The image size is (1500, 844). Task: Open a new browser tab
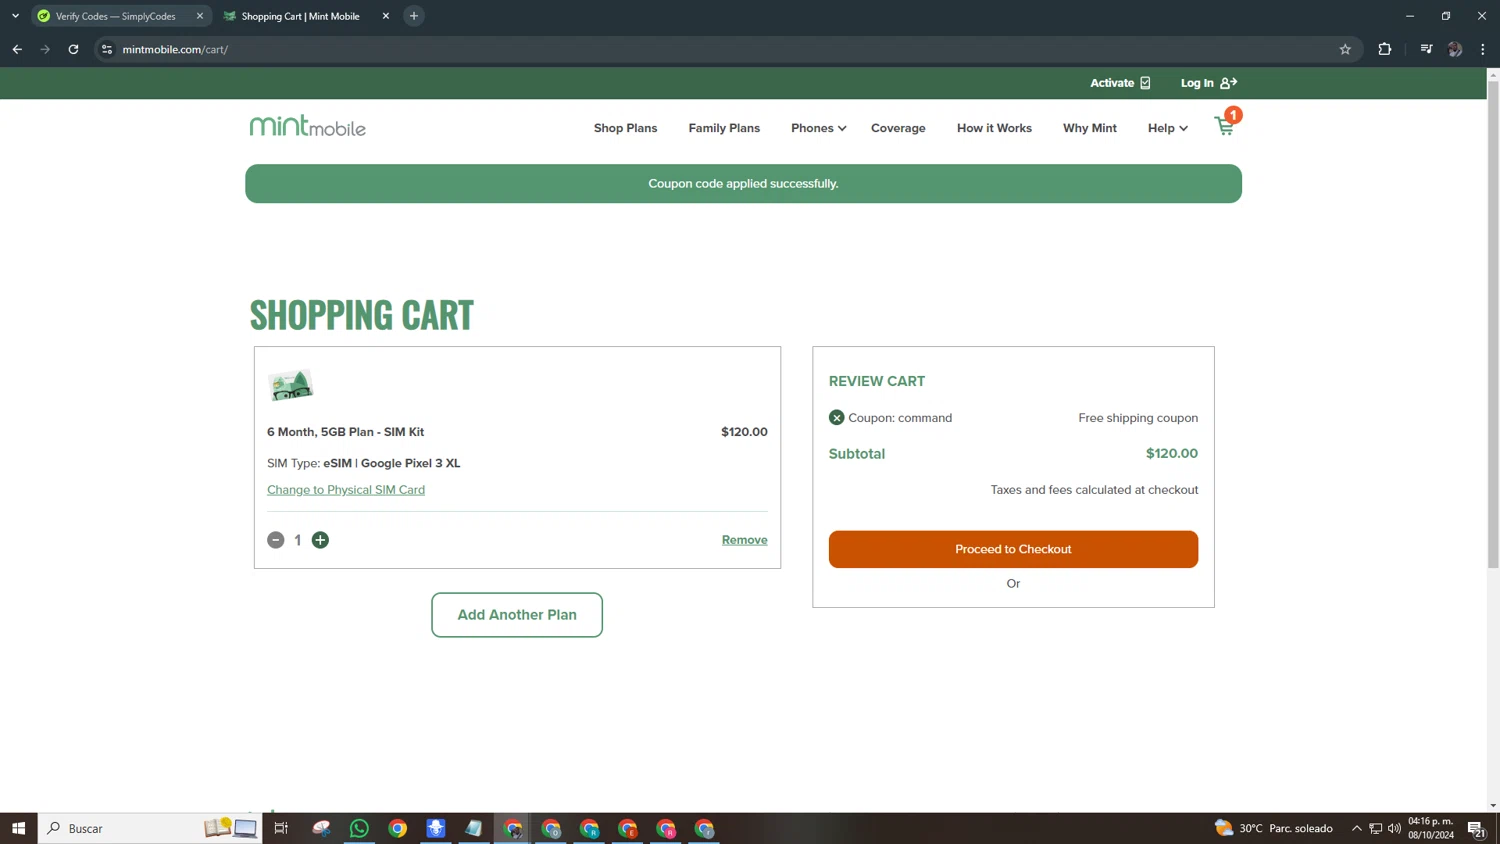(414, 16)
